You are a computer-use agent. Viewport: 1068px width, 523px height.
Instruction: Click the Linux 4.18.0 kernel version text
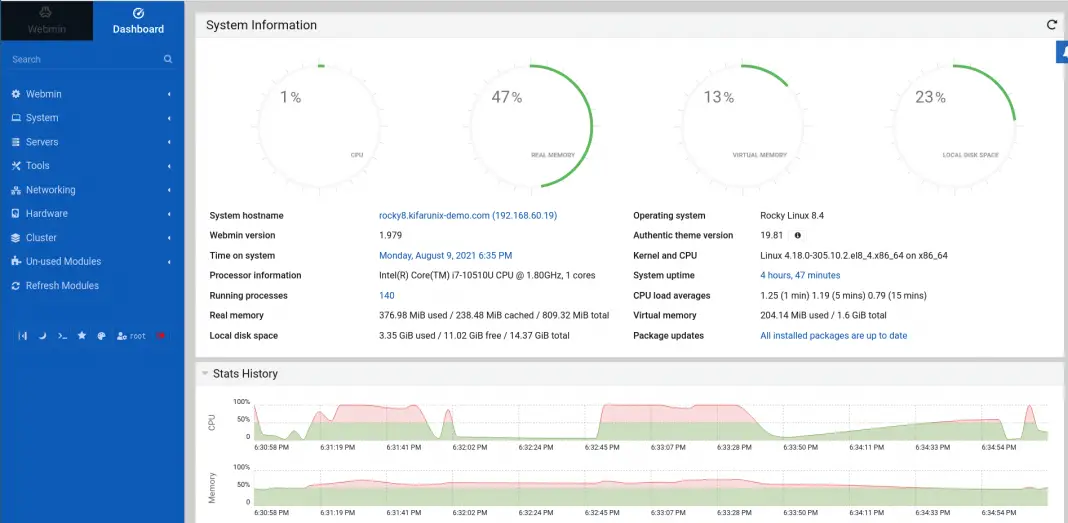(x=853, y=255)
